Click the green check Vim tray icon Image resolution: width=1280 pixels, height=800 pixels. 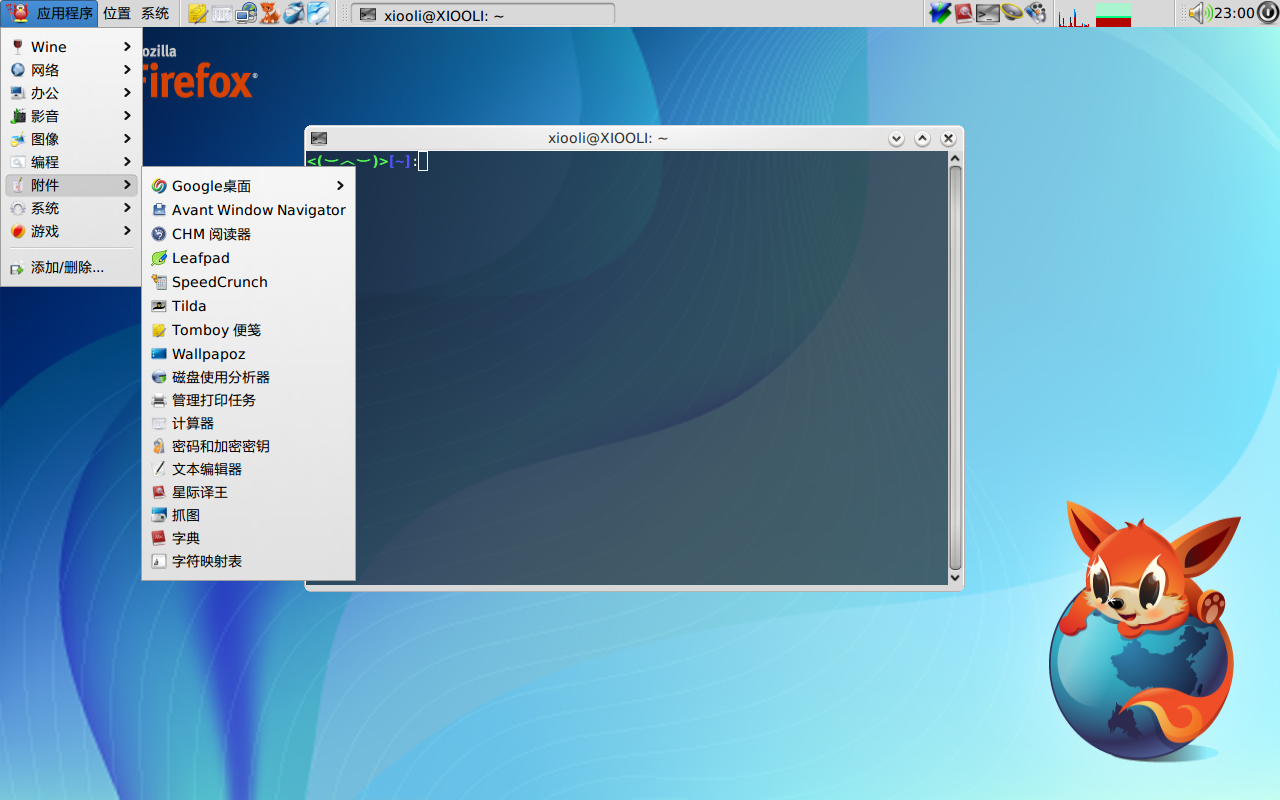(x=940, y=13)
